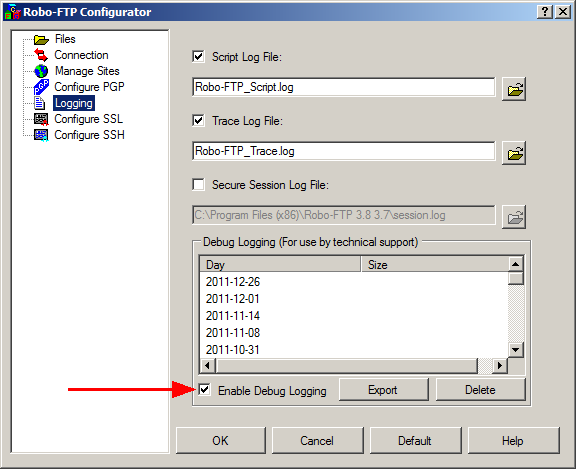
Task: Go to the Manage Sites page
Action: click(87, 71)
